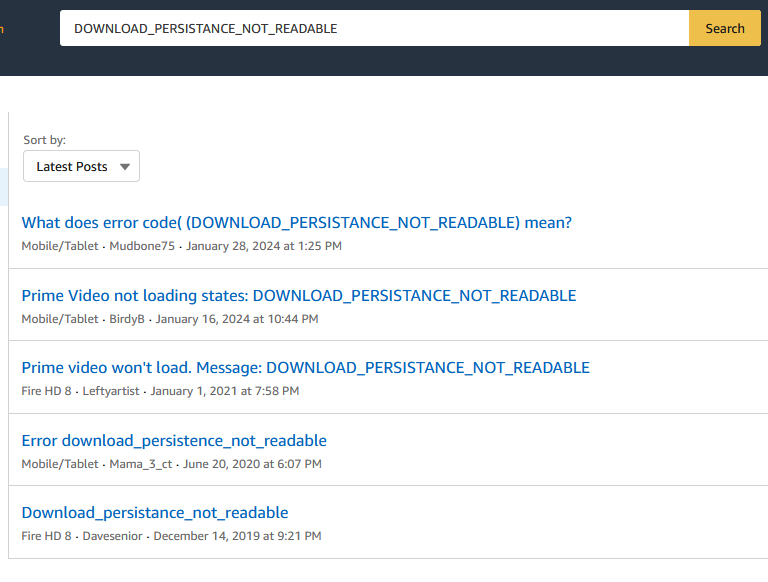The image size is (768, 582).
Task: Open the Latest Posts sort dropdown
Action: click(81, 167)
